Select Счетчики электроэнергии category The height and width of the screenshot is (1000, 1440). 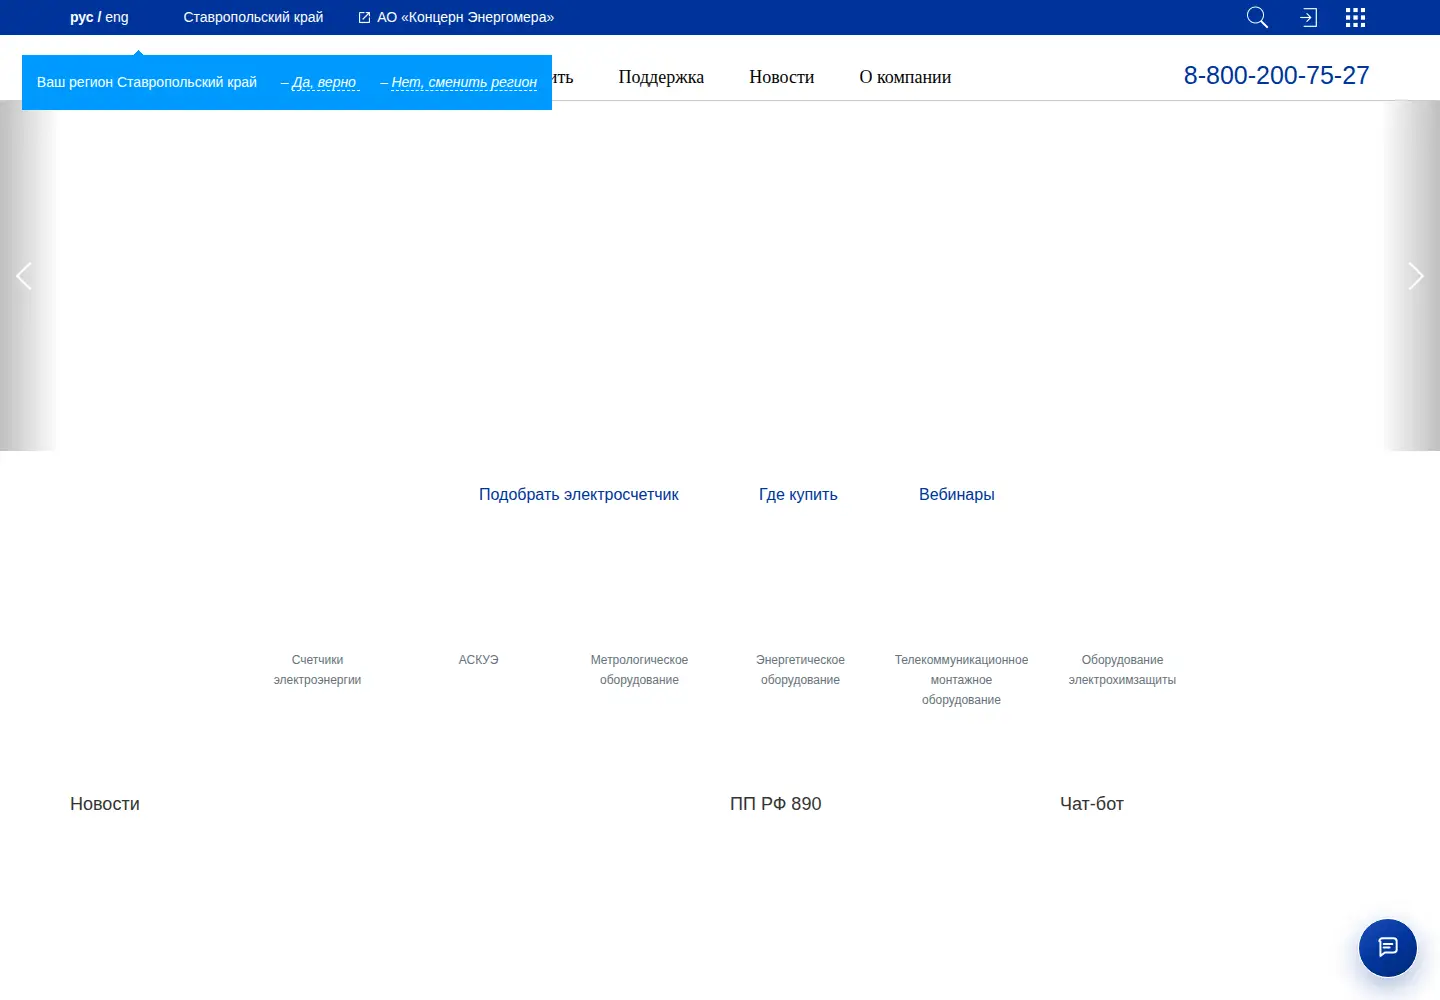[317, 670]
